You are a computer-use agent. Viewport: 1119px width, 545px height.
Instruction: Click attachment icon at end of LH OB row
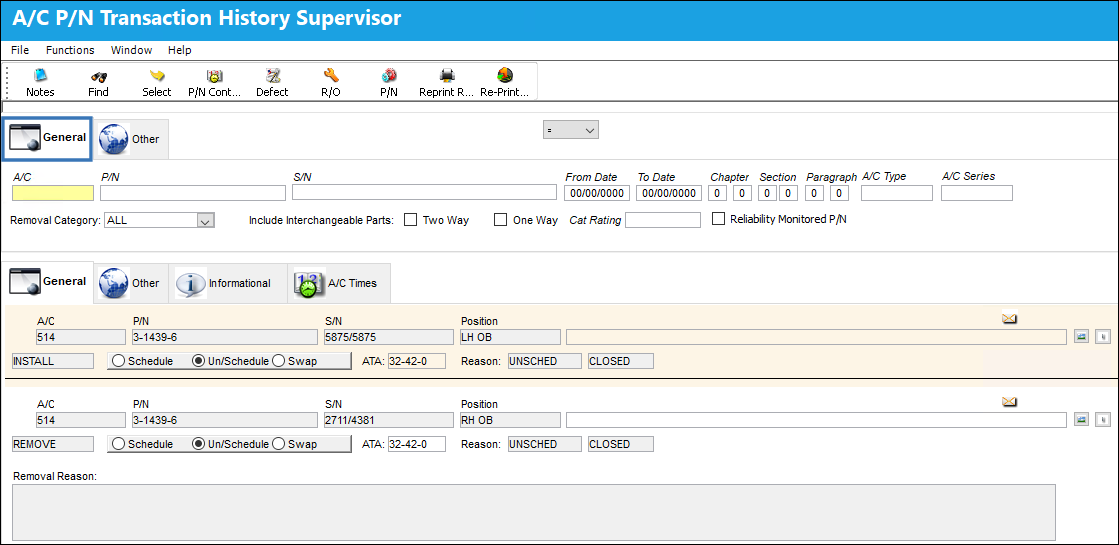coord(1104,337)
